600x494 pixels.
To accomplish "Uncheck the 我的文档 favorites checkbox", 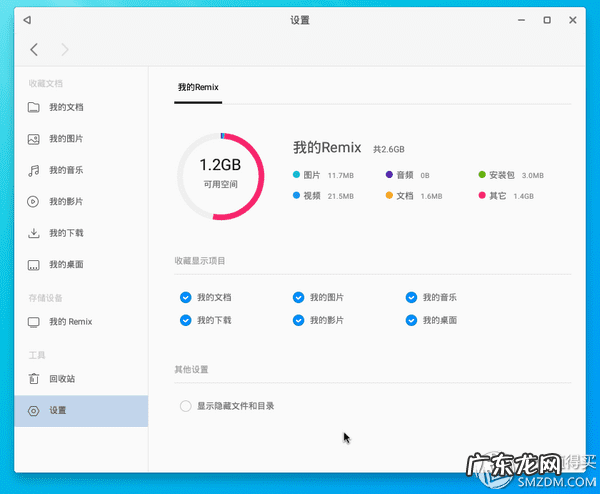I will point(185,297).
